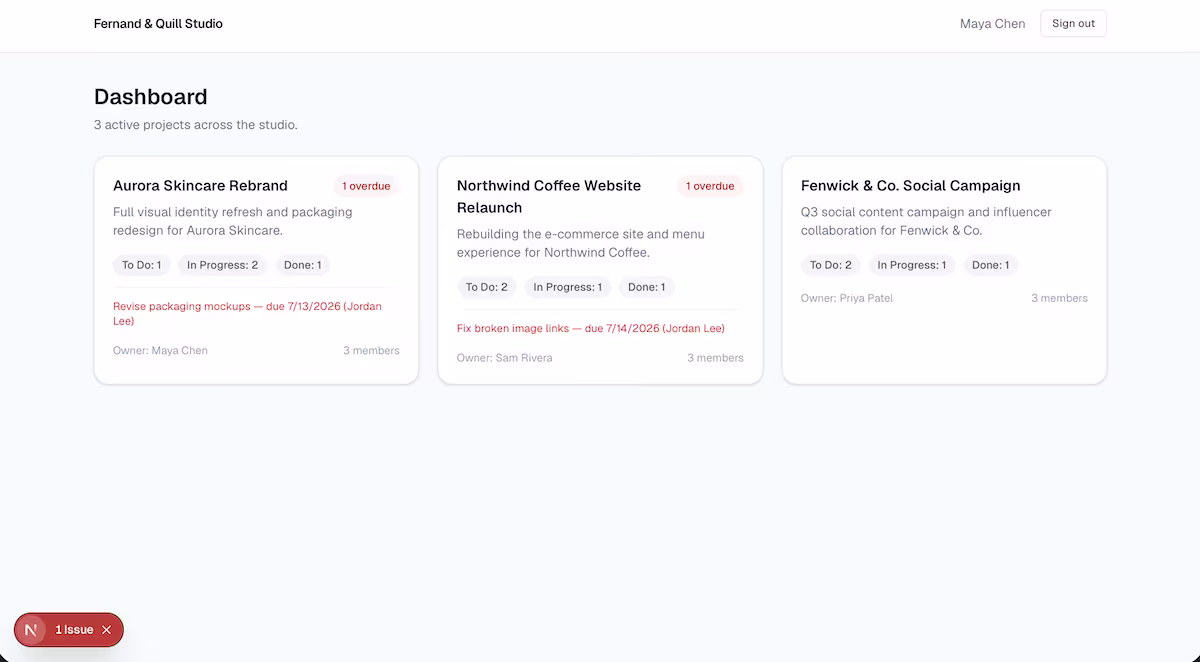1200x662 pixels.
Task: Click the Aurora Skincare description text
Action: pyautogui.click(x=233, y=221)
